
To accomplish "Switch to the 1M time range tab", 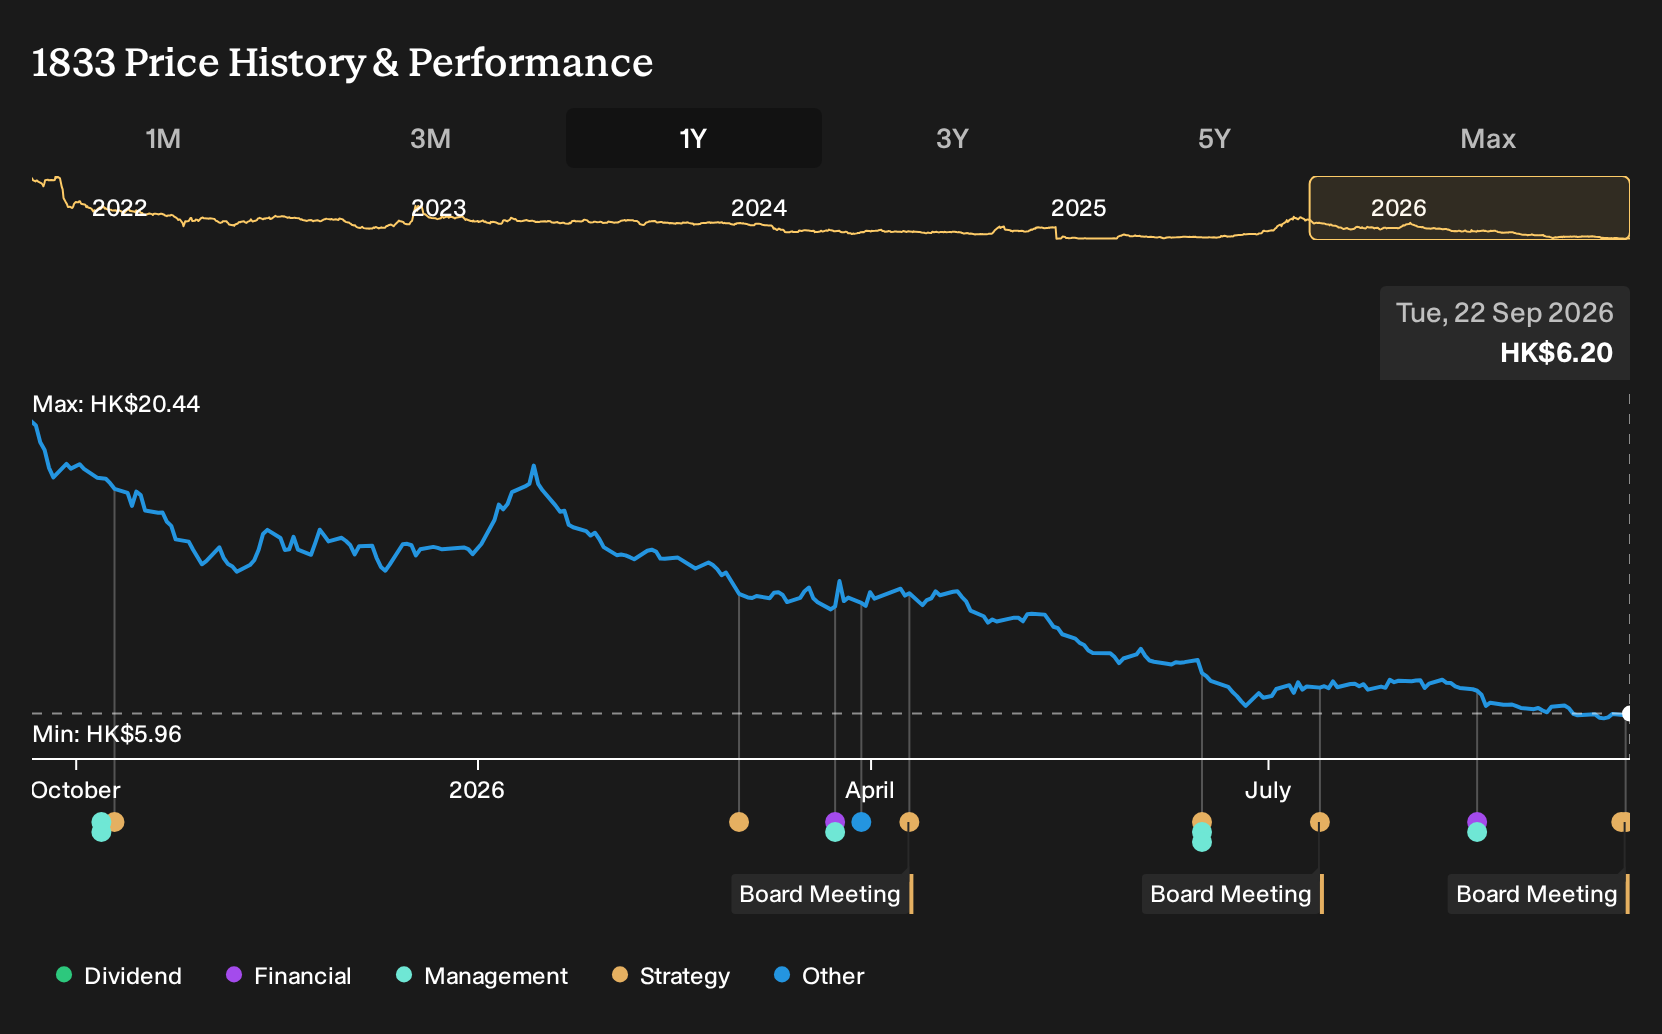I will pos(163,138).
